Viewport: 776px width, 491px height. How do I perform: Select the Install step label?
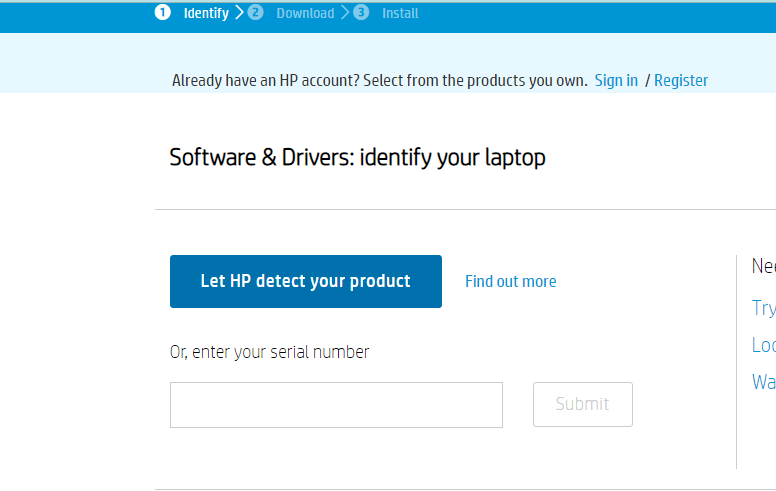400,13
